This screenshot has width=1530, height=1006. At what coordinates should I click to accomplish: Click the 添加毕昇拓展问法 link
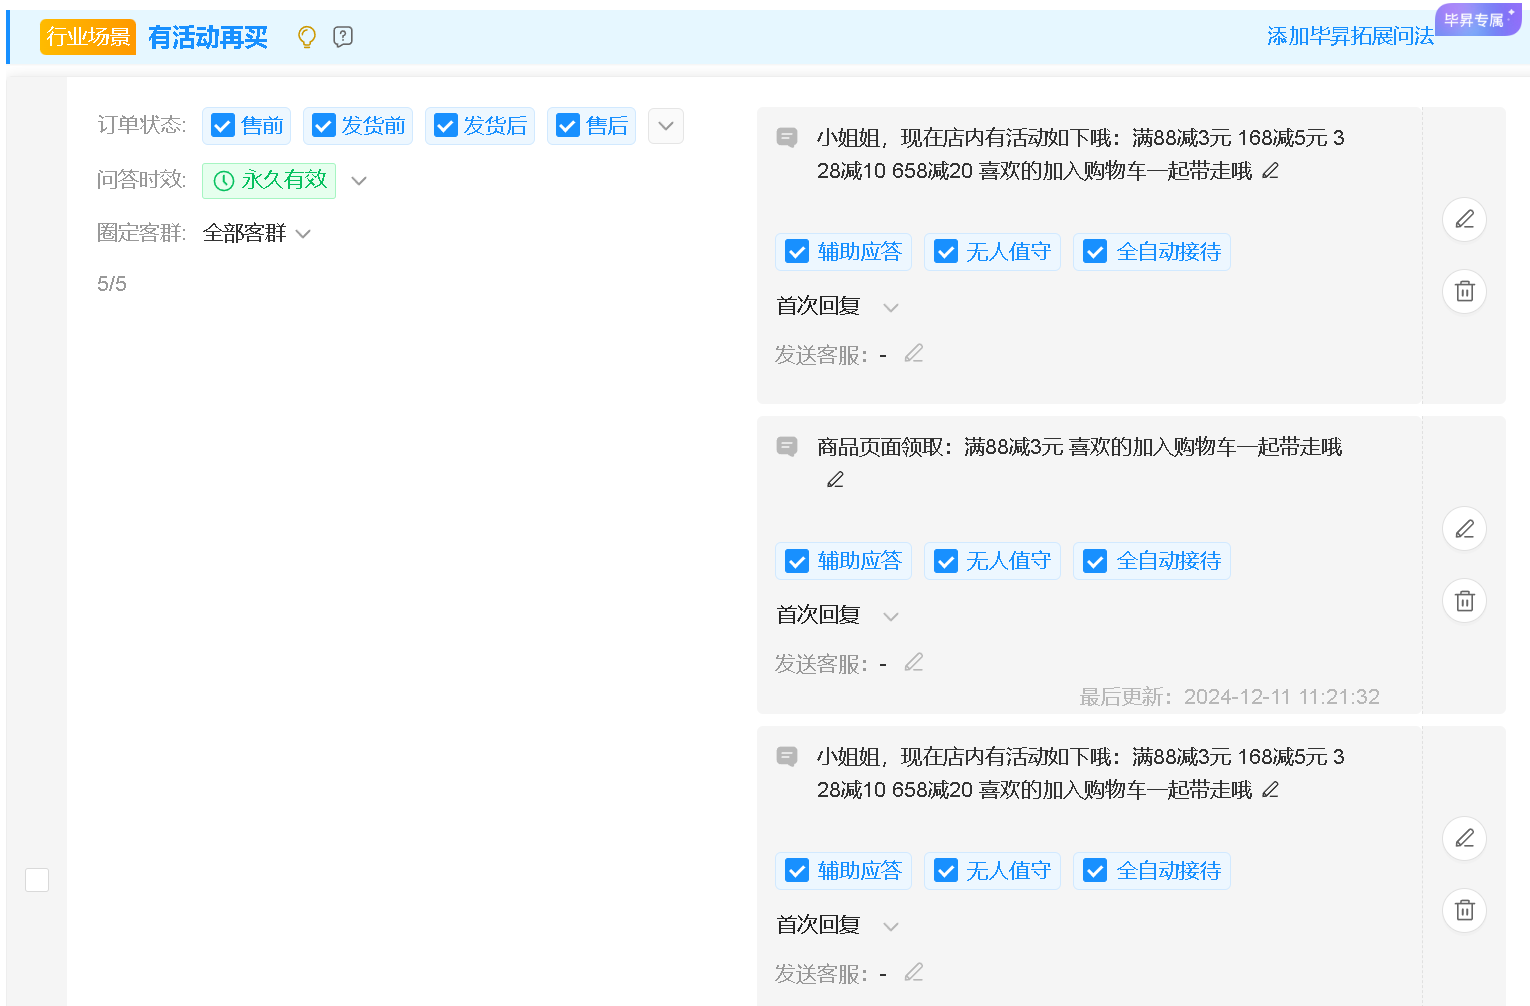click(1350, 36)
